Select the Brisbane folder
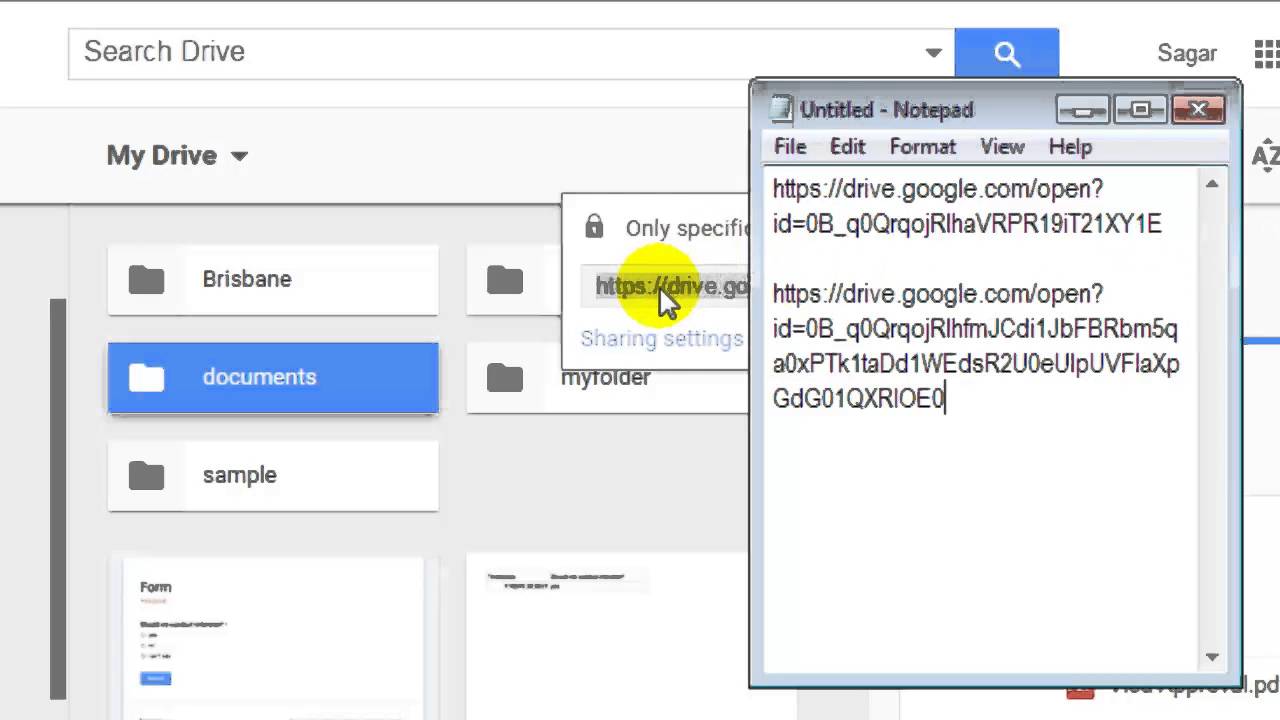This screenshot has width=1280, height=720. 273,280
